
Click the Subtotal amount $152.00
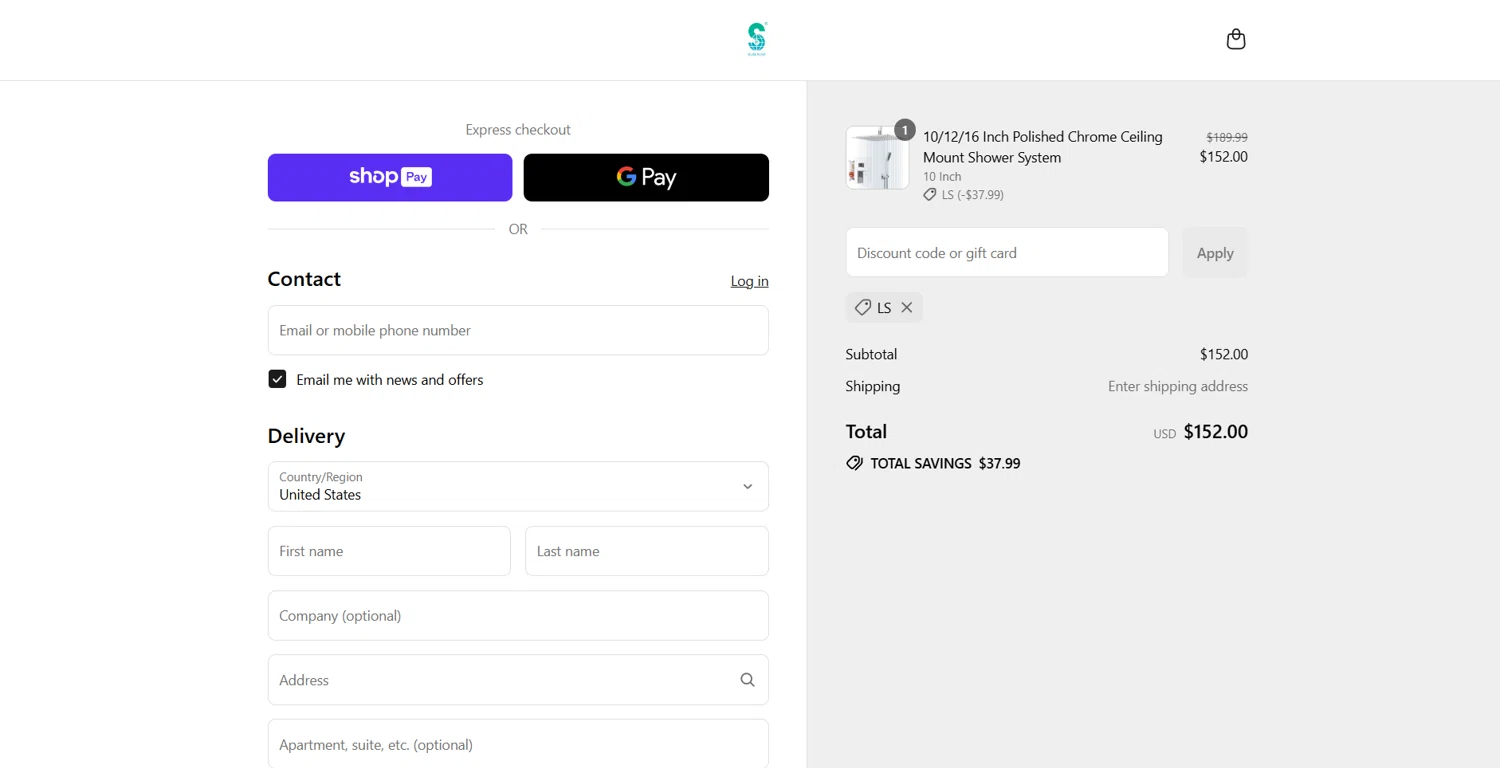tap(1224, 354)
